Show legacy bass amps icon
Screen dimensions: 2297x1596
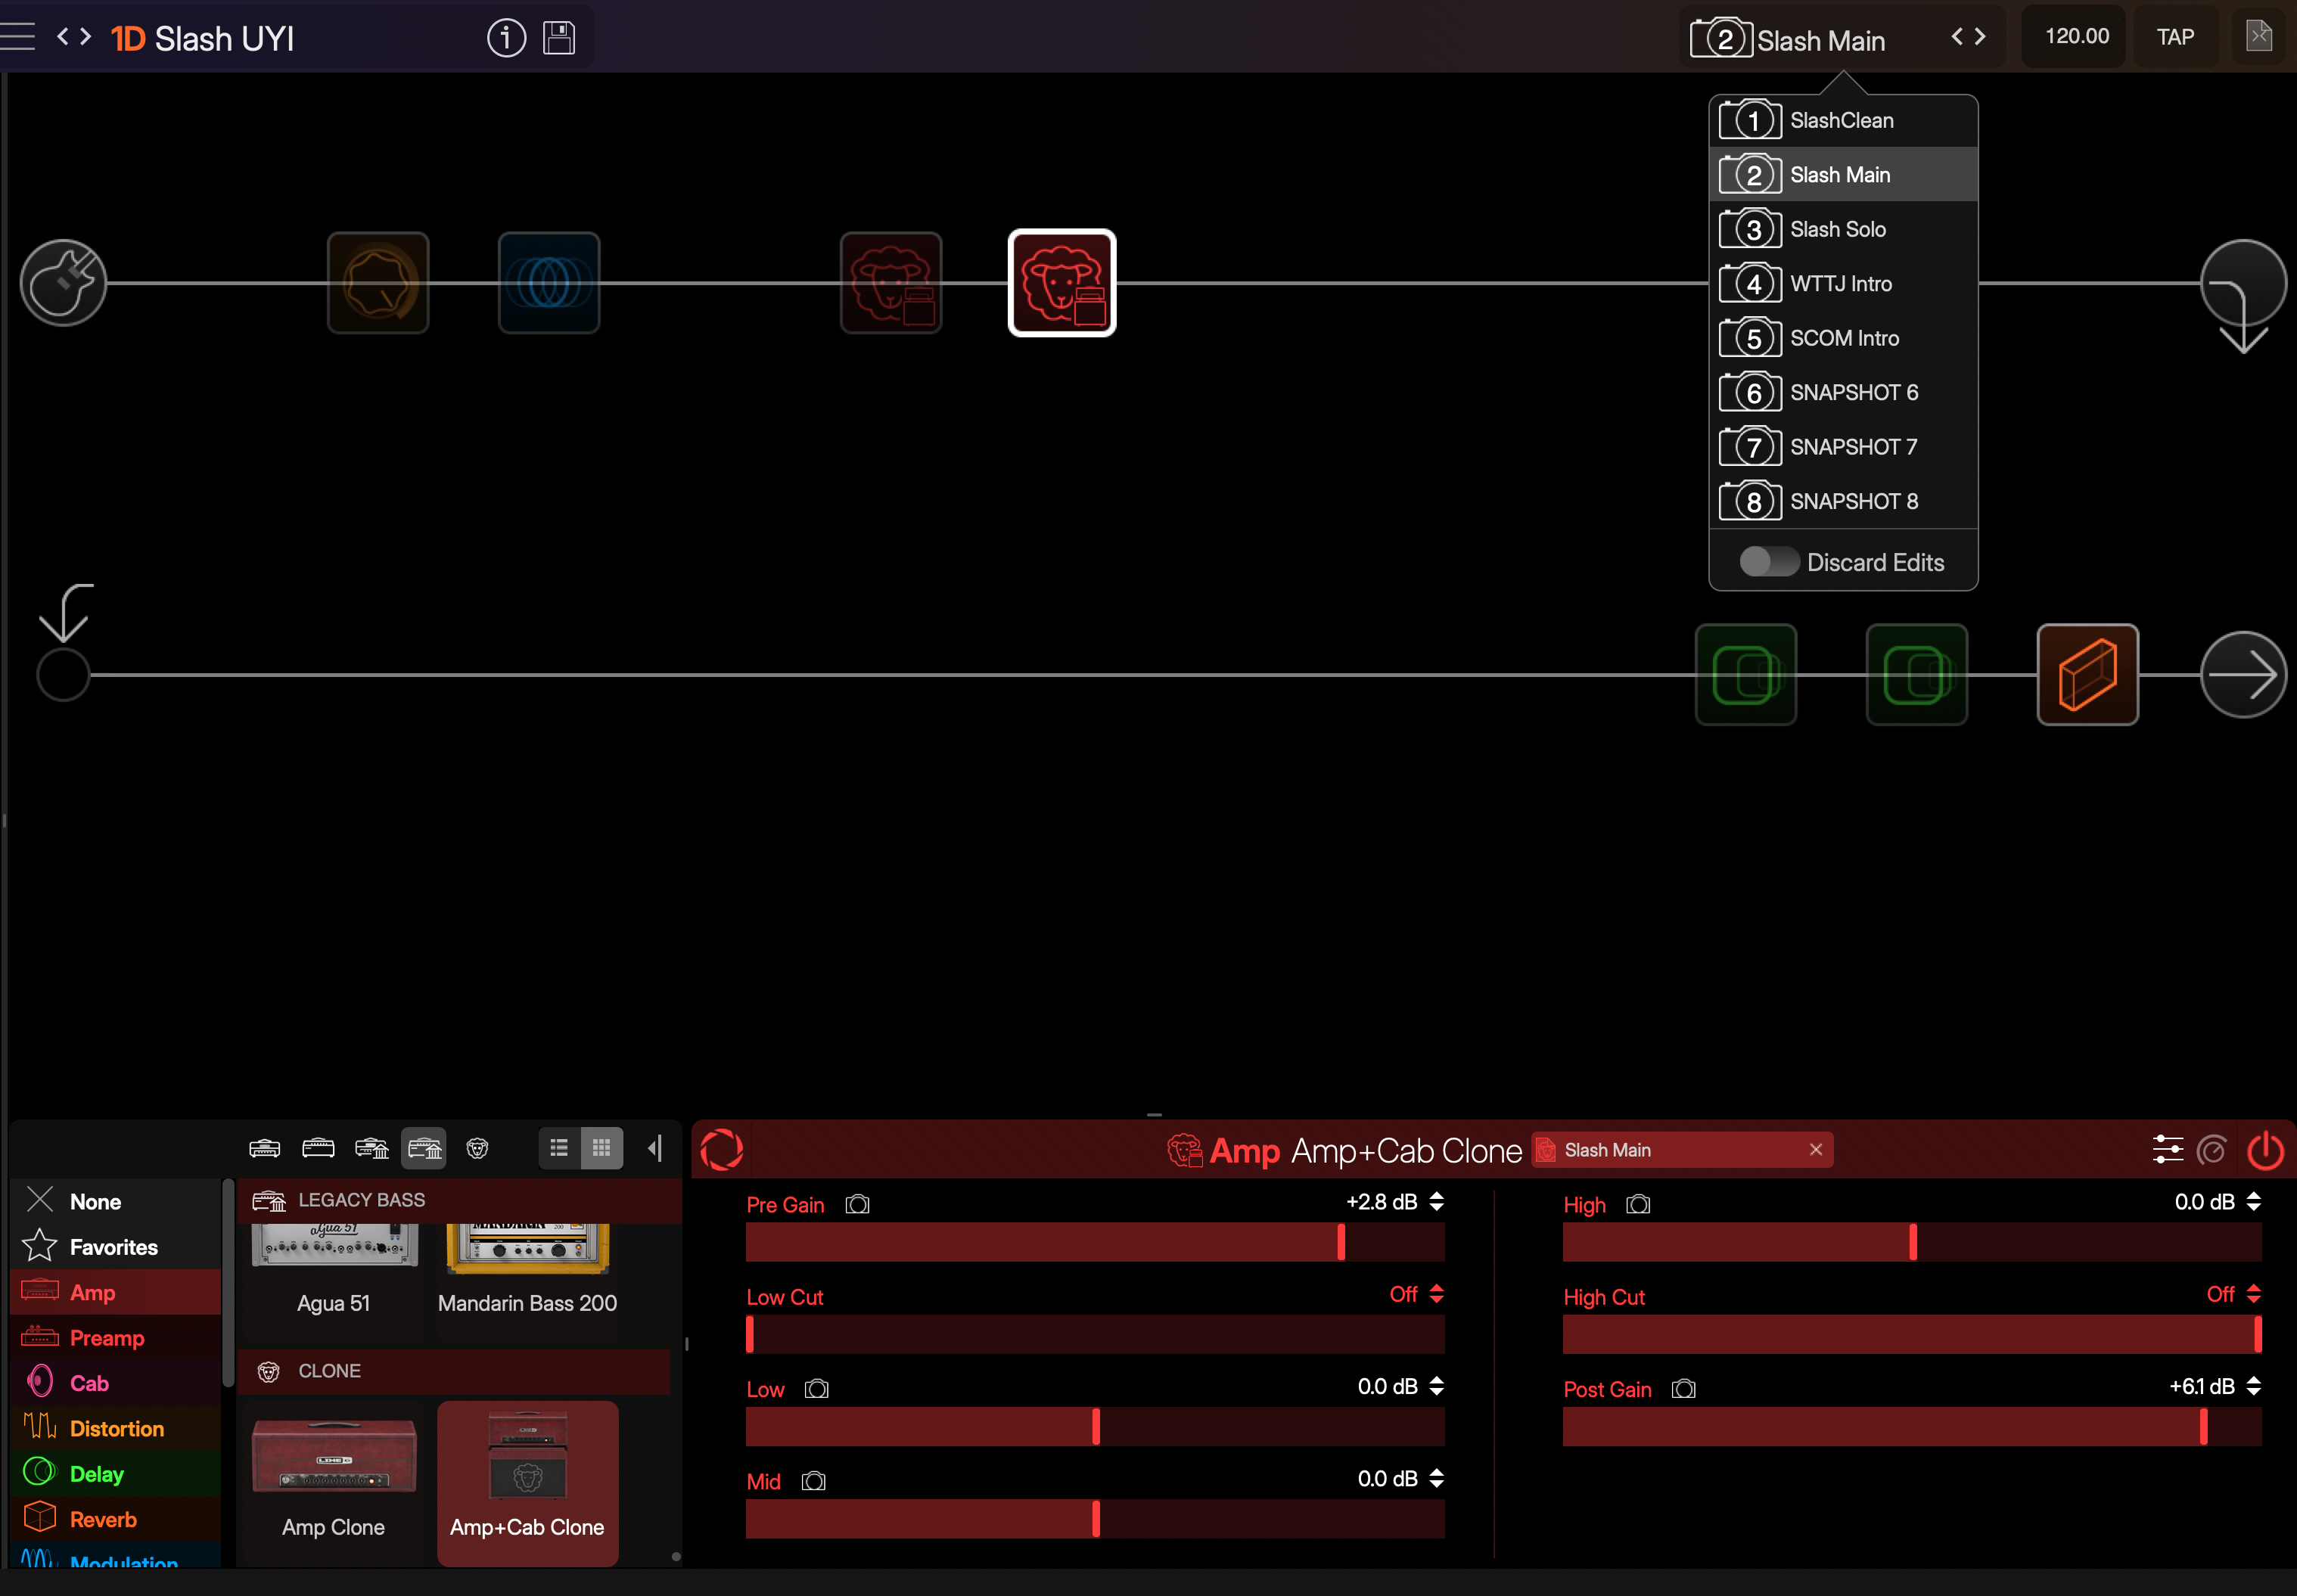425,1148
